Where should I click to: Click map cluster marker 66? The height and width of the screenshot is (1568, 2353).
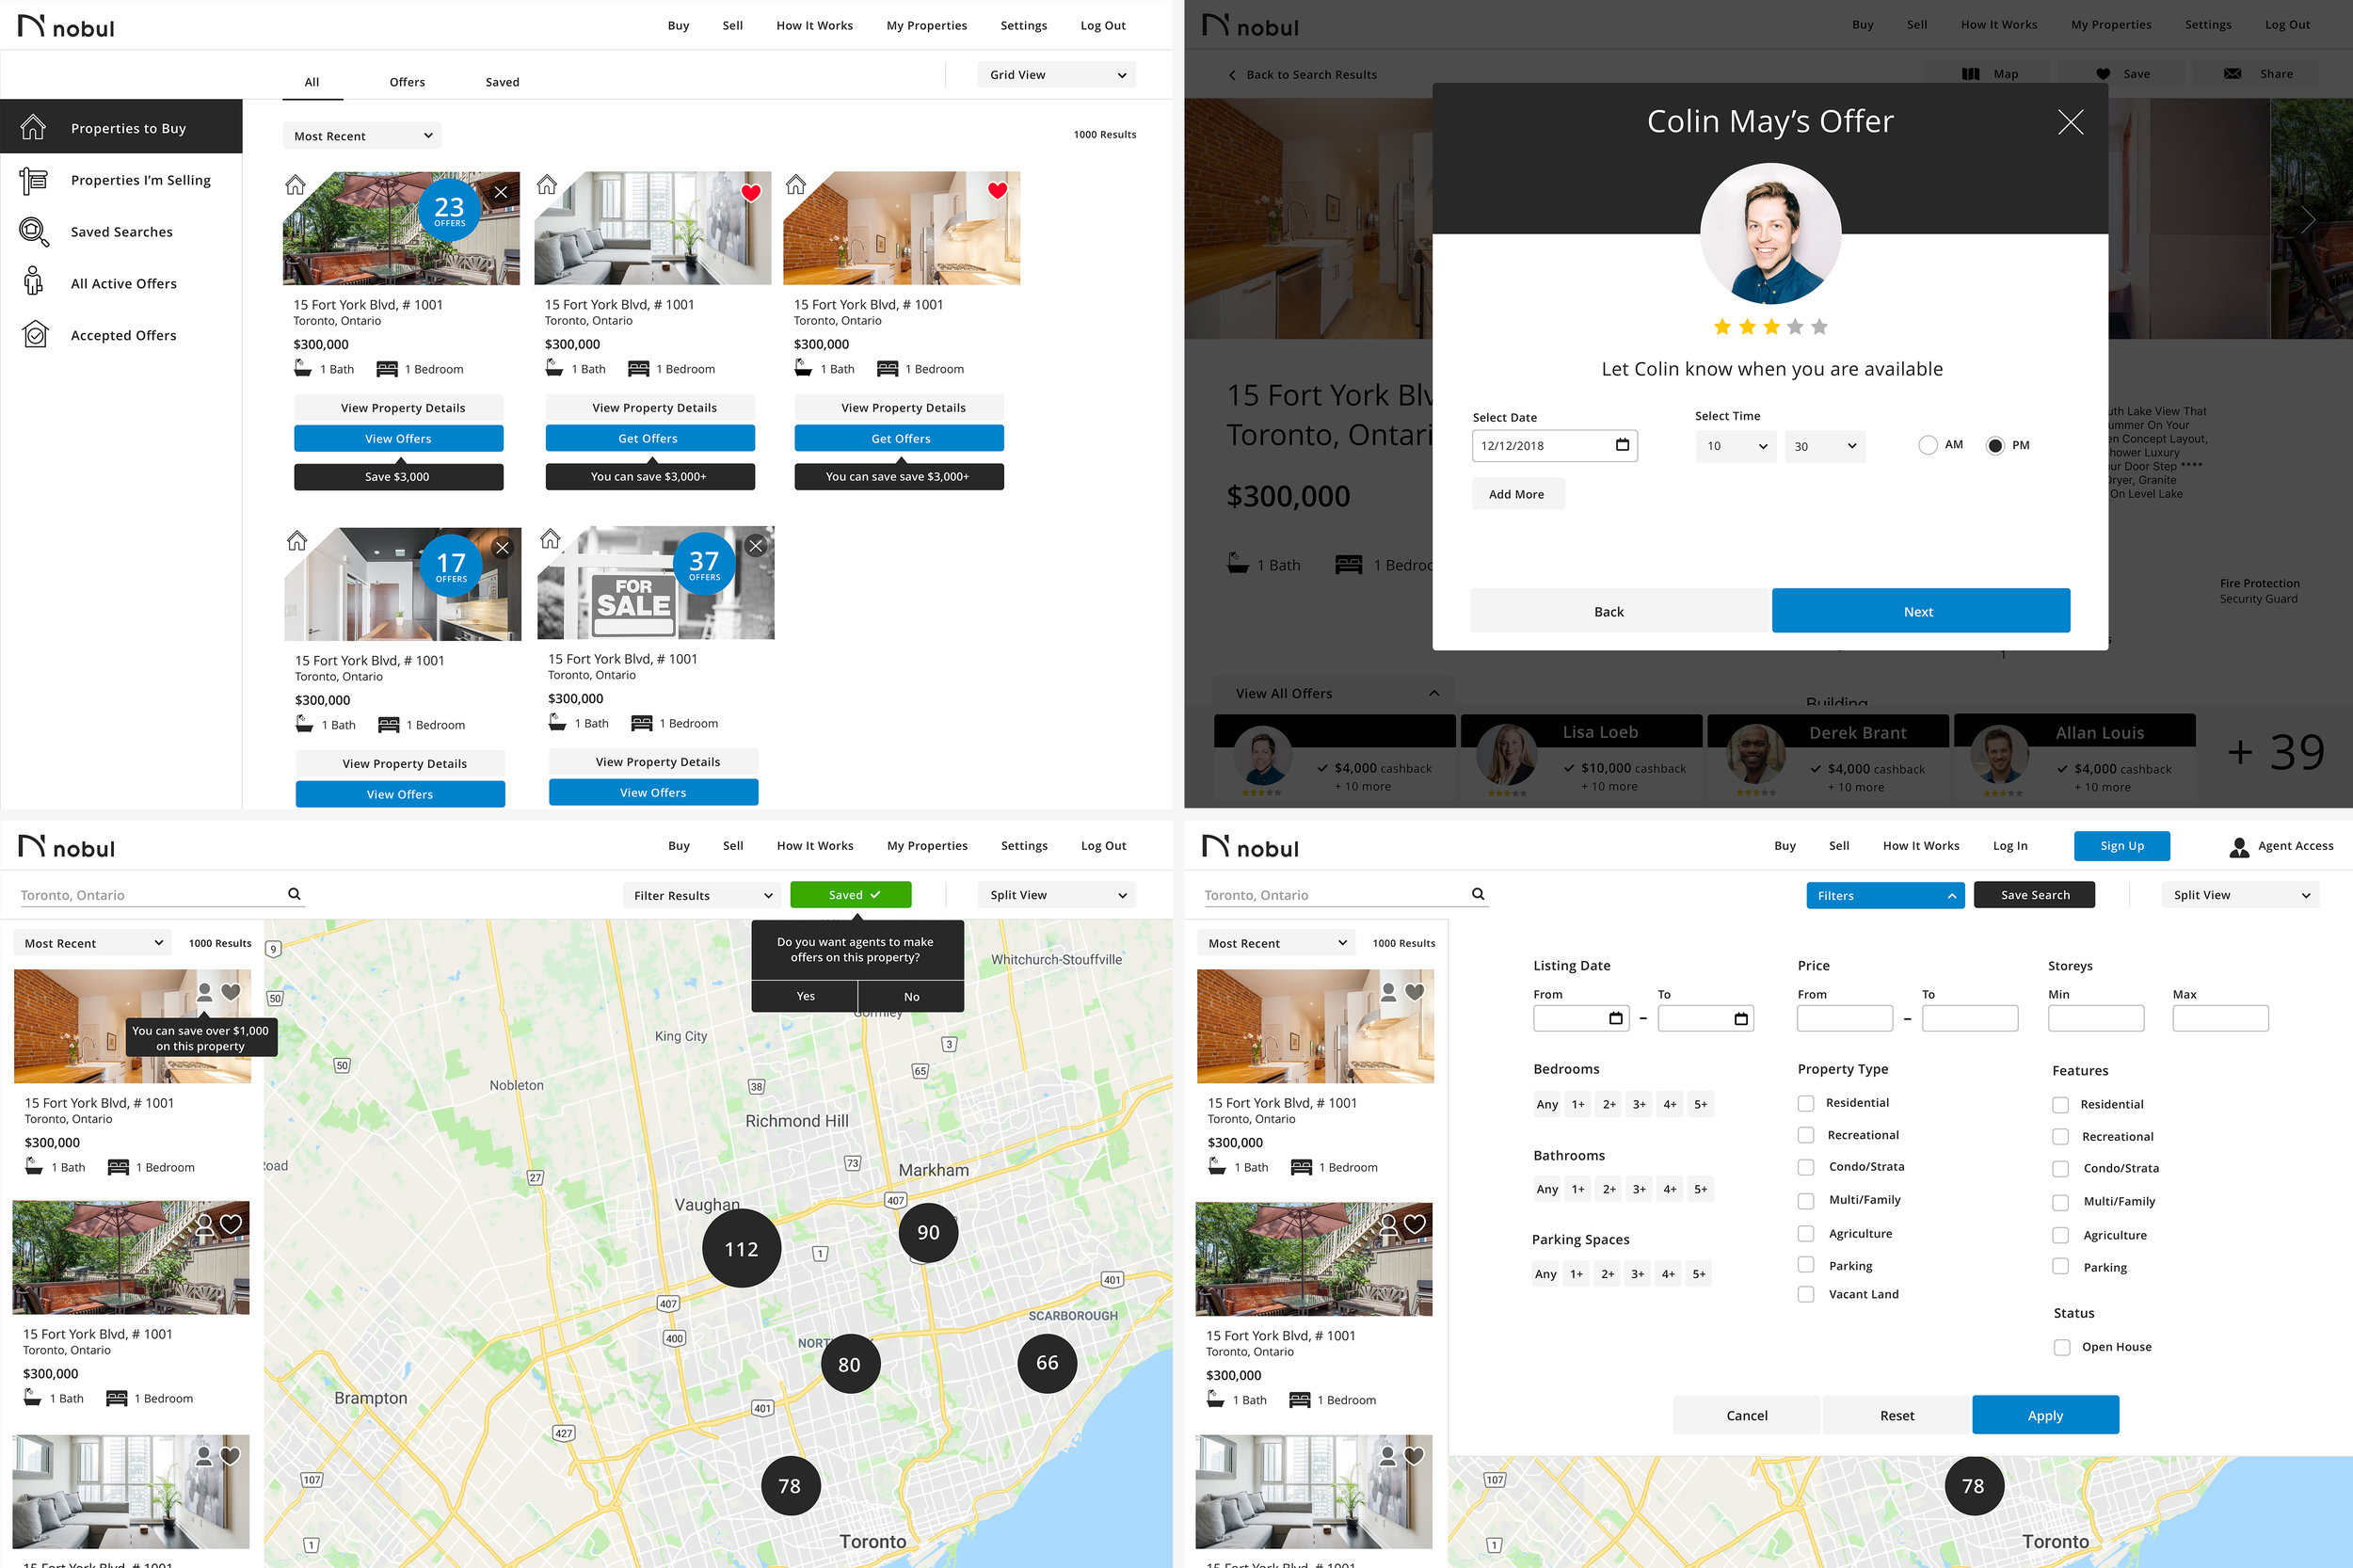tap(1047, 1363)
